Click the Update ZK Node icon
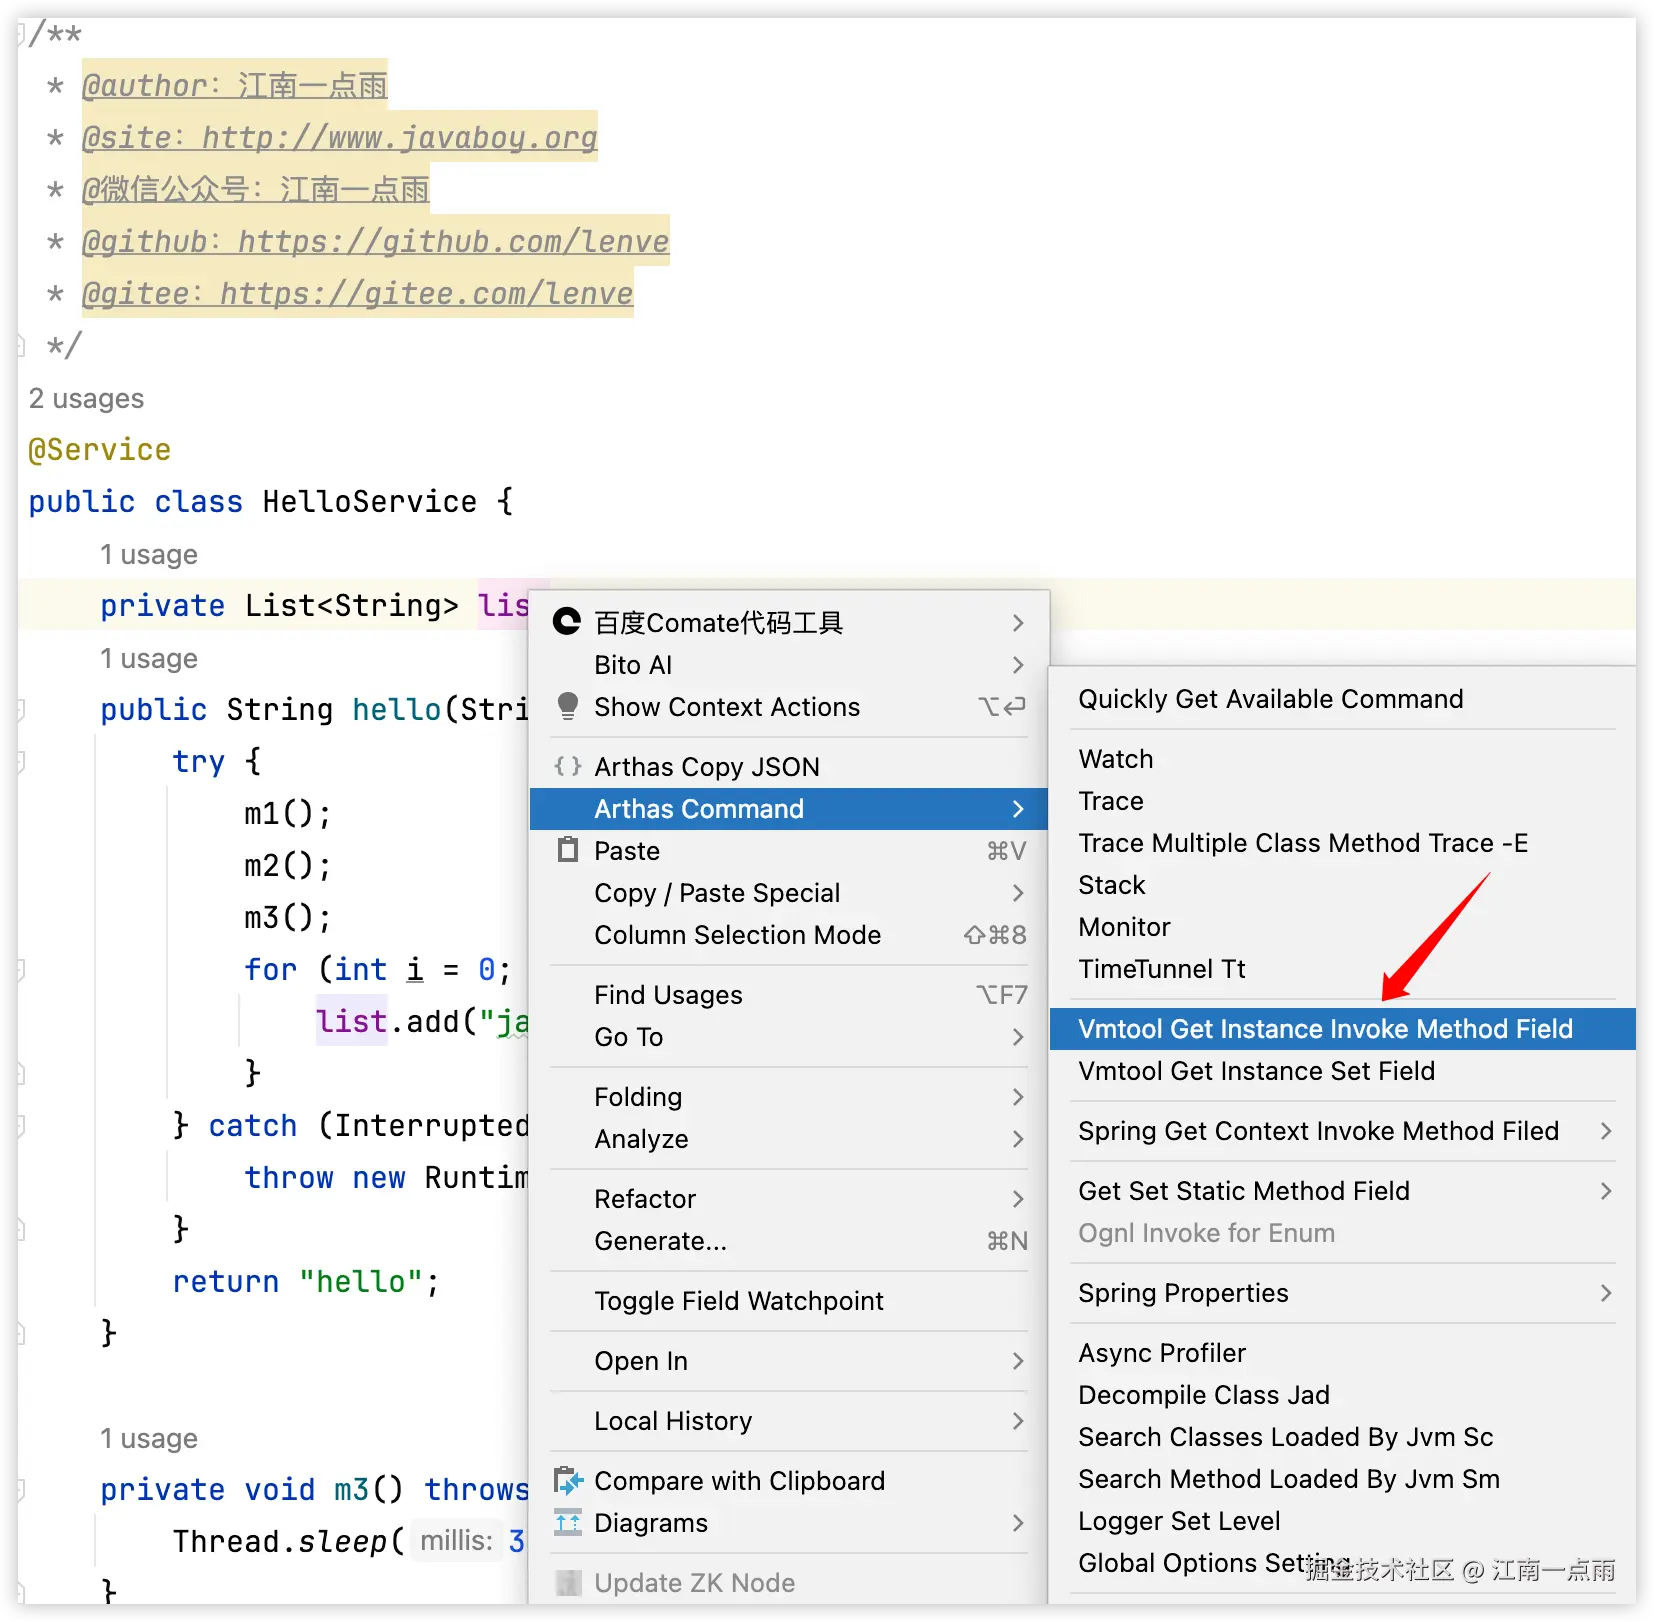Screen dimensions: 1654x1622 567,1582
